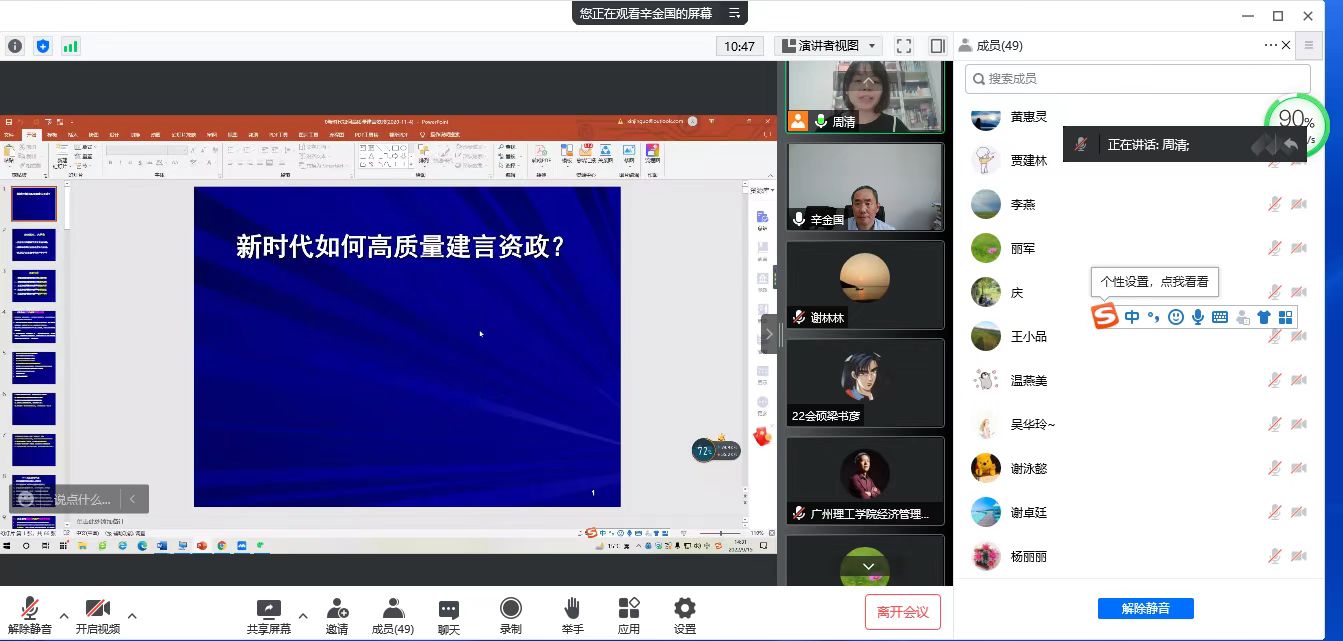Open the 应用 apps icon
1343x641 pixels.
pos(628,610)
